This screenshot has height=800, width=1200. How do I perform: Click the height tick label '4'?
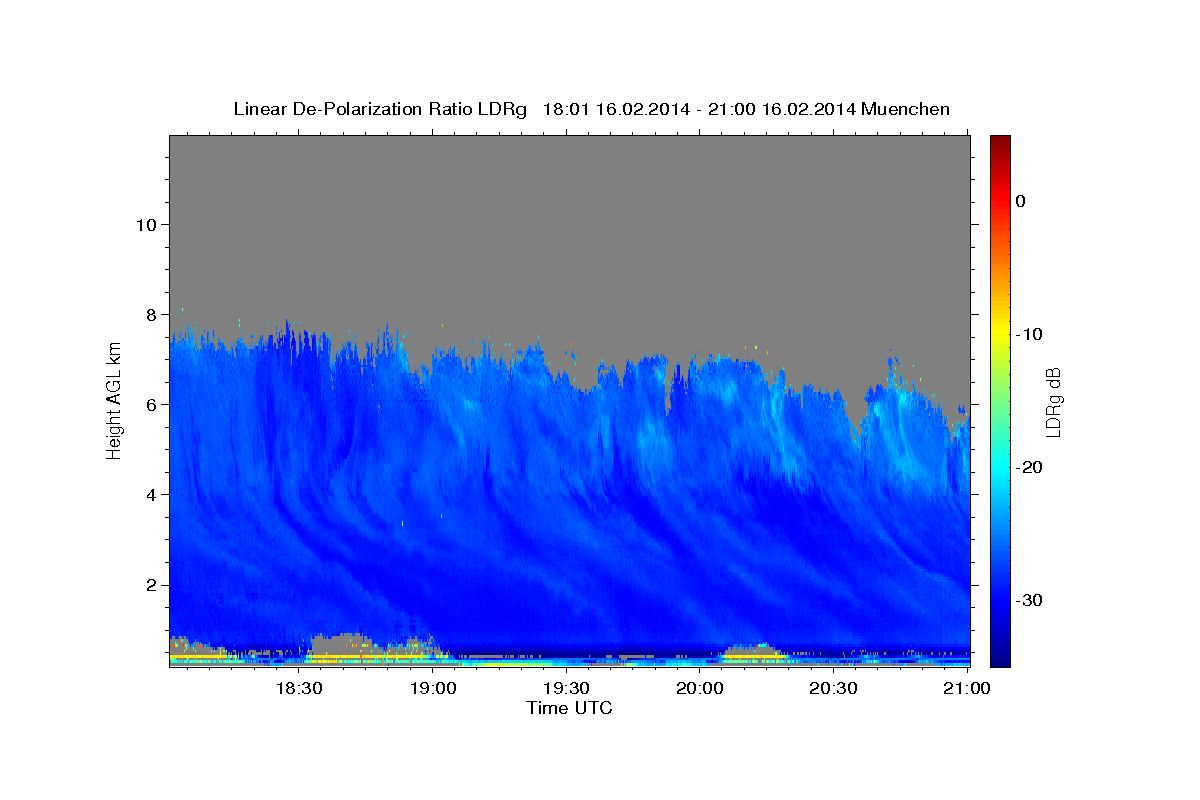150,494
